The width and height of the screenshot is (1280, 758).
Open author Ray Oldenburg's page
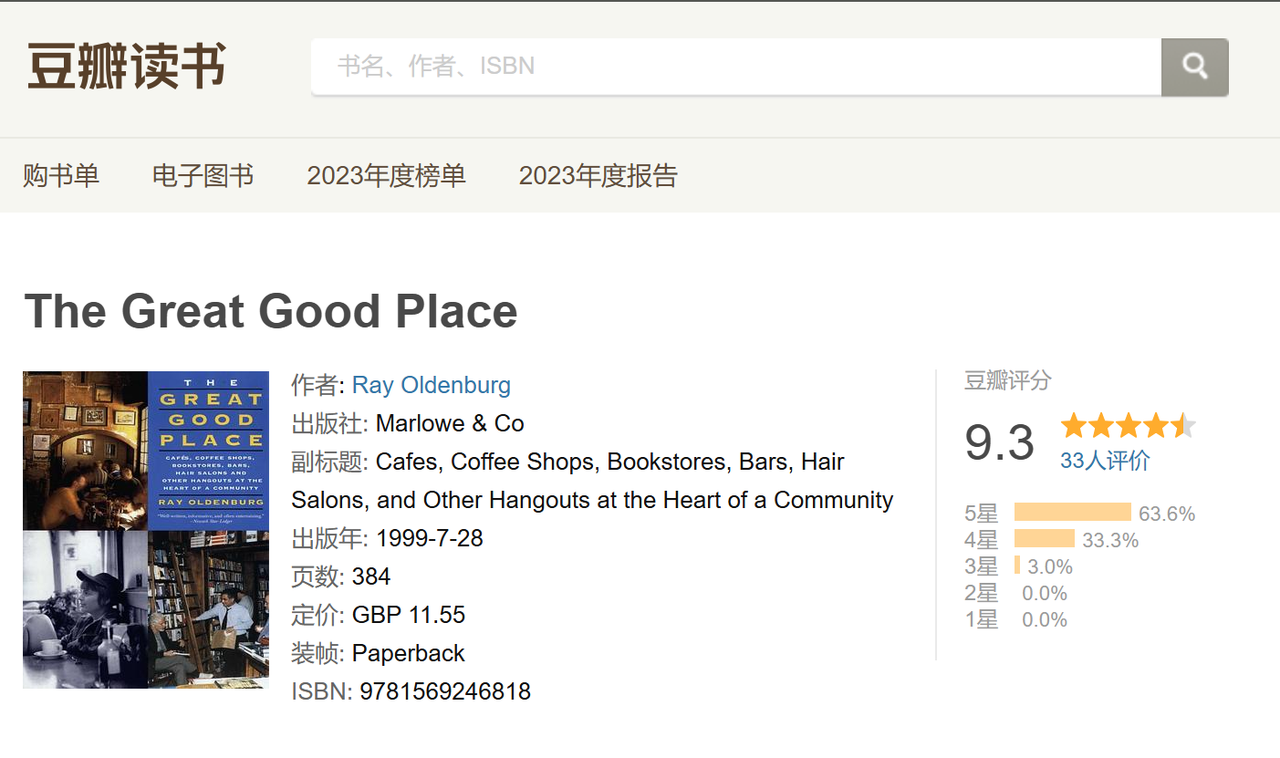coord(431,385)
